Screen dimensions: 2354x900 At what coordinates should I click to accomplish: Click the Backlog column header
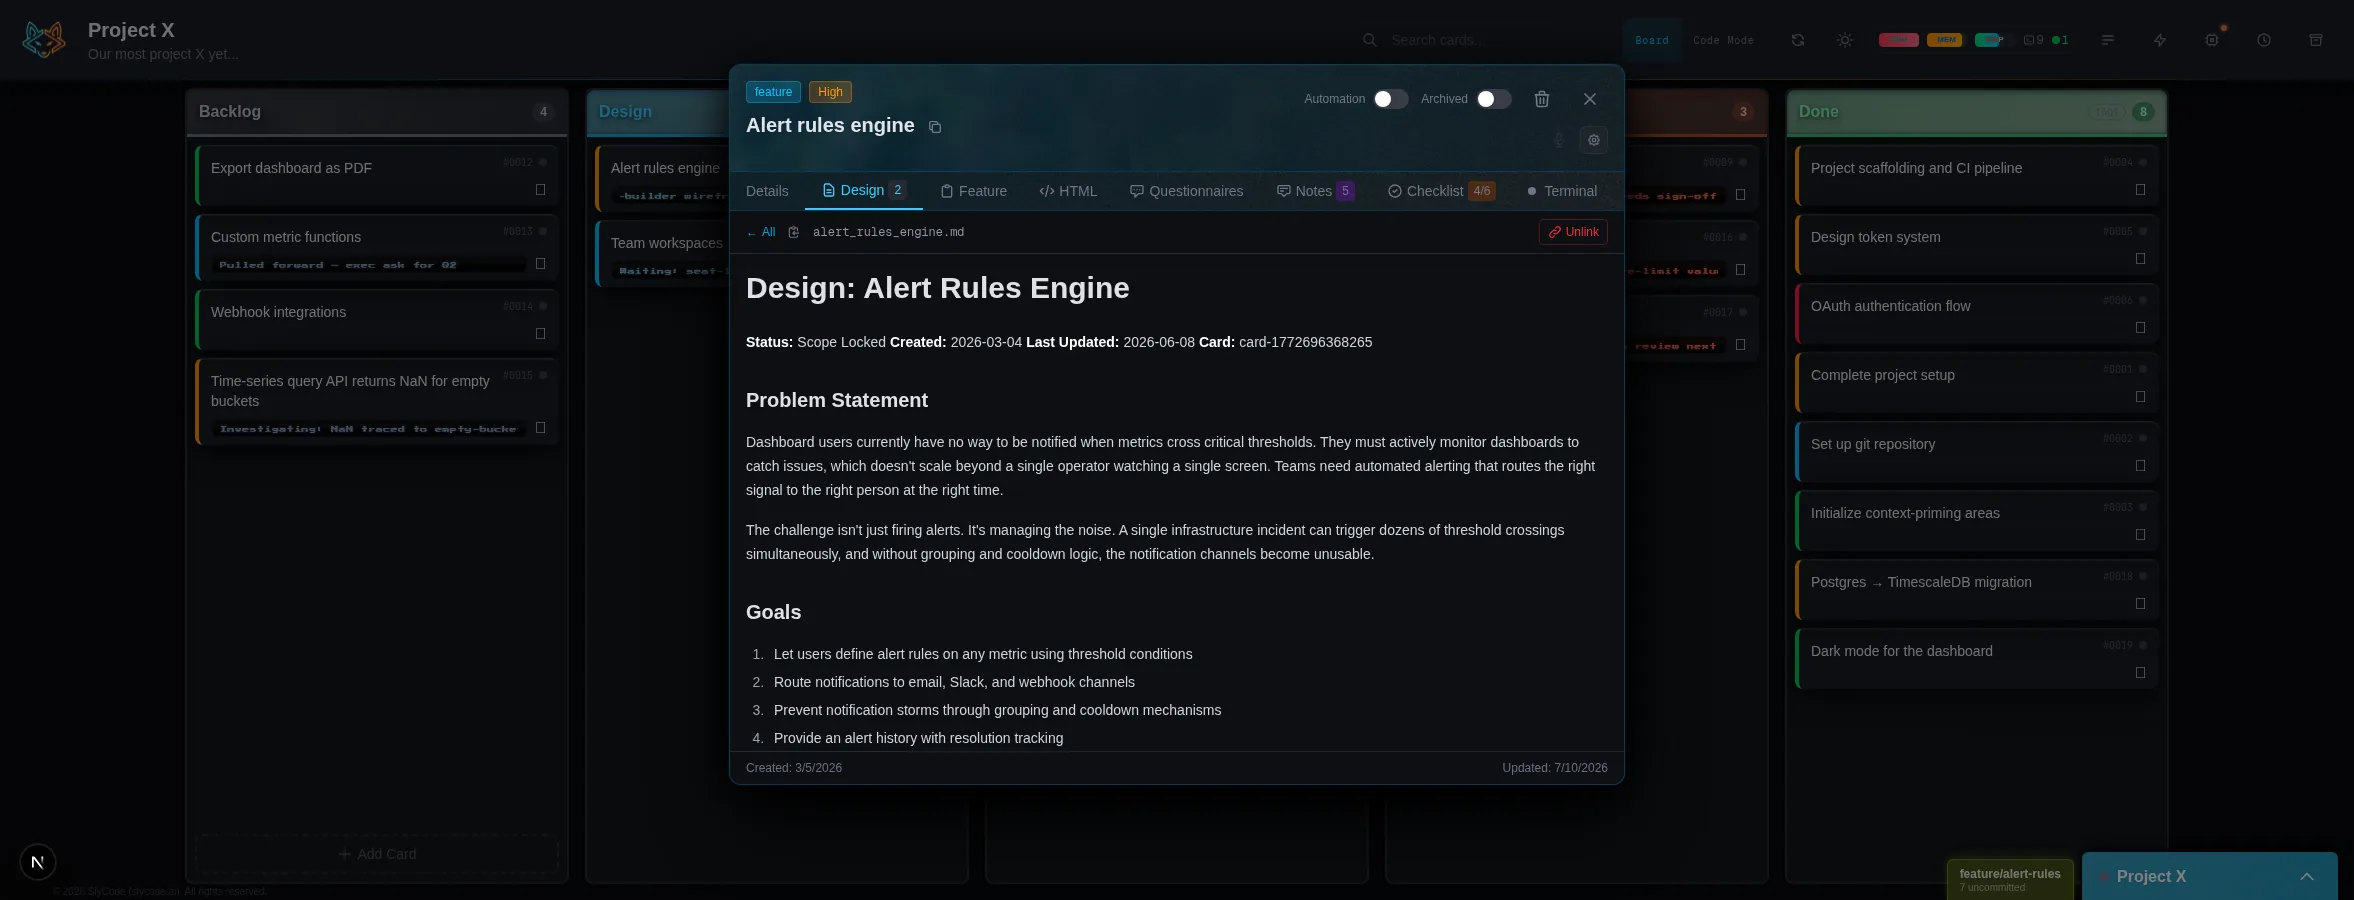(x=377, y=112)
